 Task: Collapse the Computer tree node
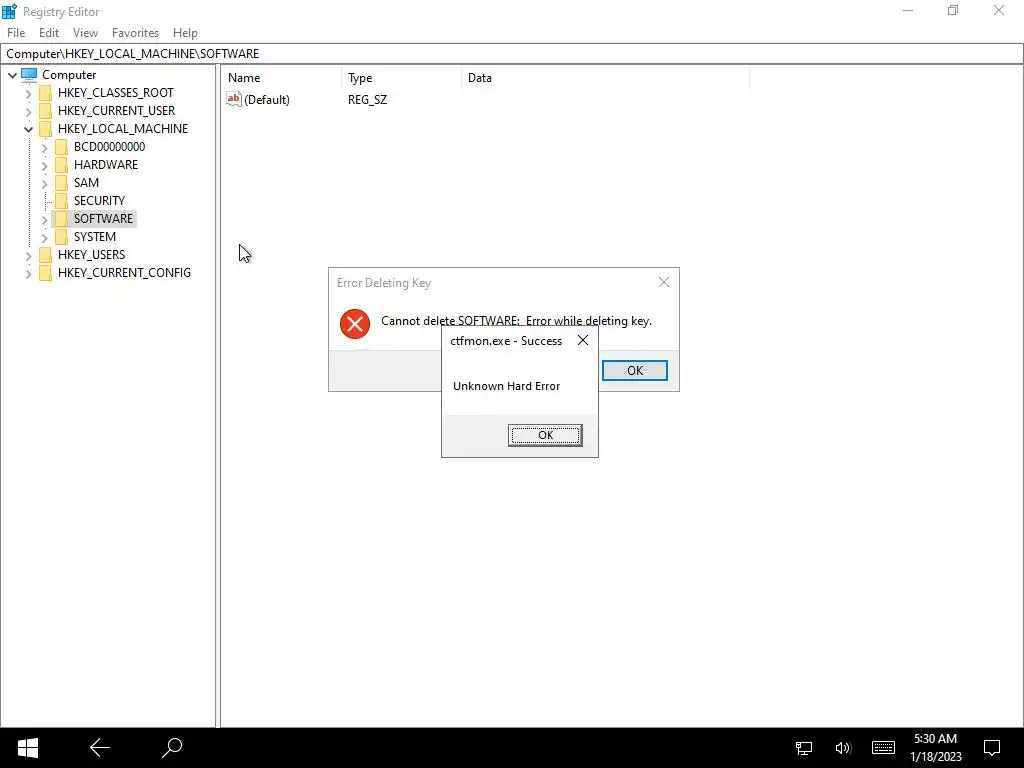12,75
